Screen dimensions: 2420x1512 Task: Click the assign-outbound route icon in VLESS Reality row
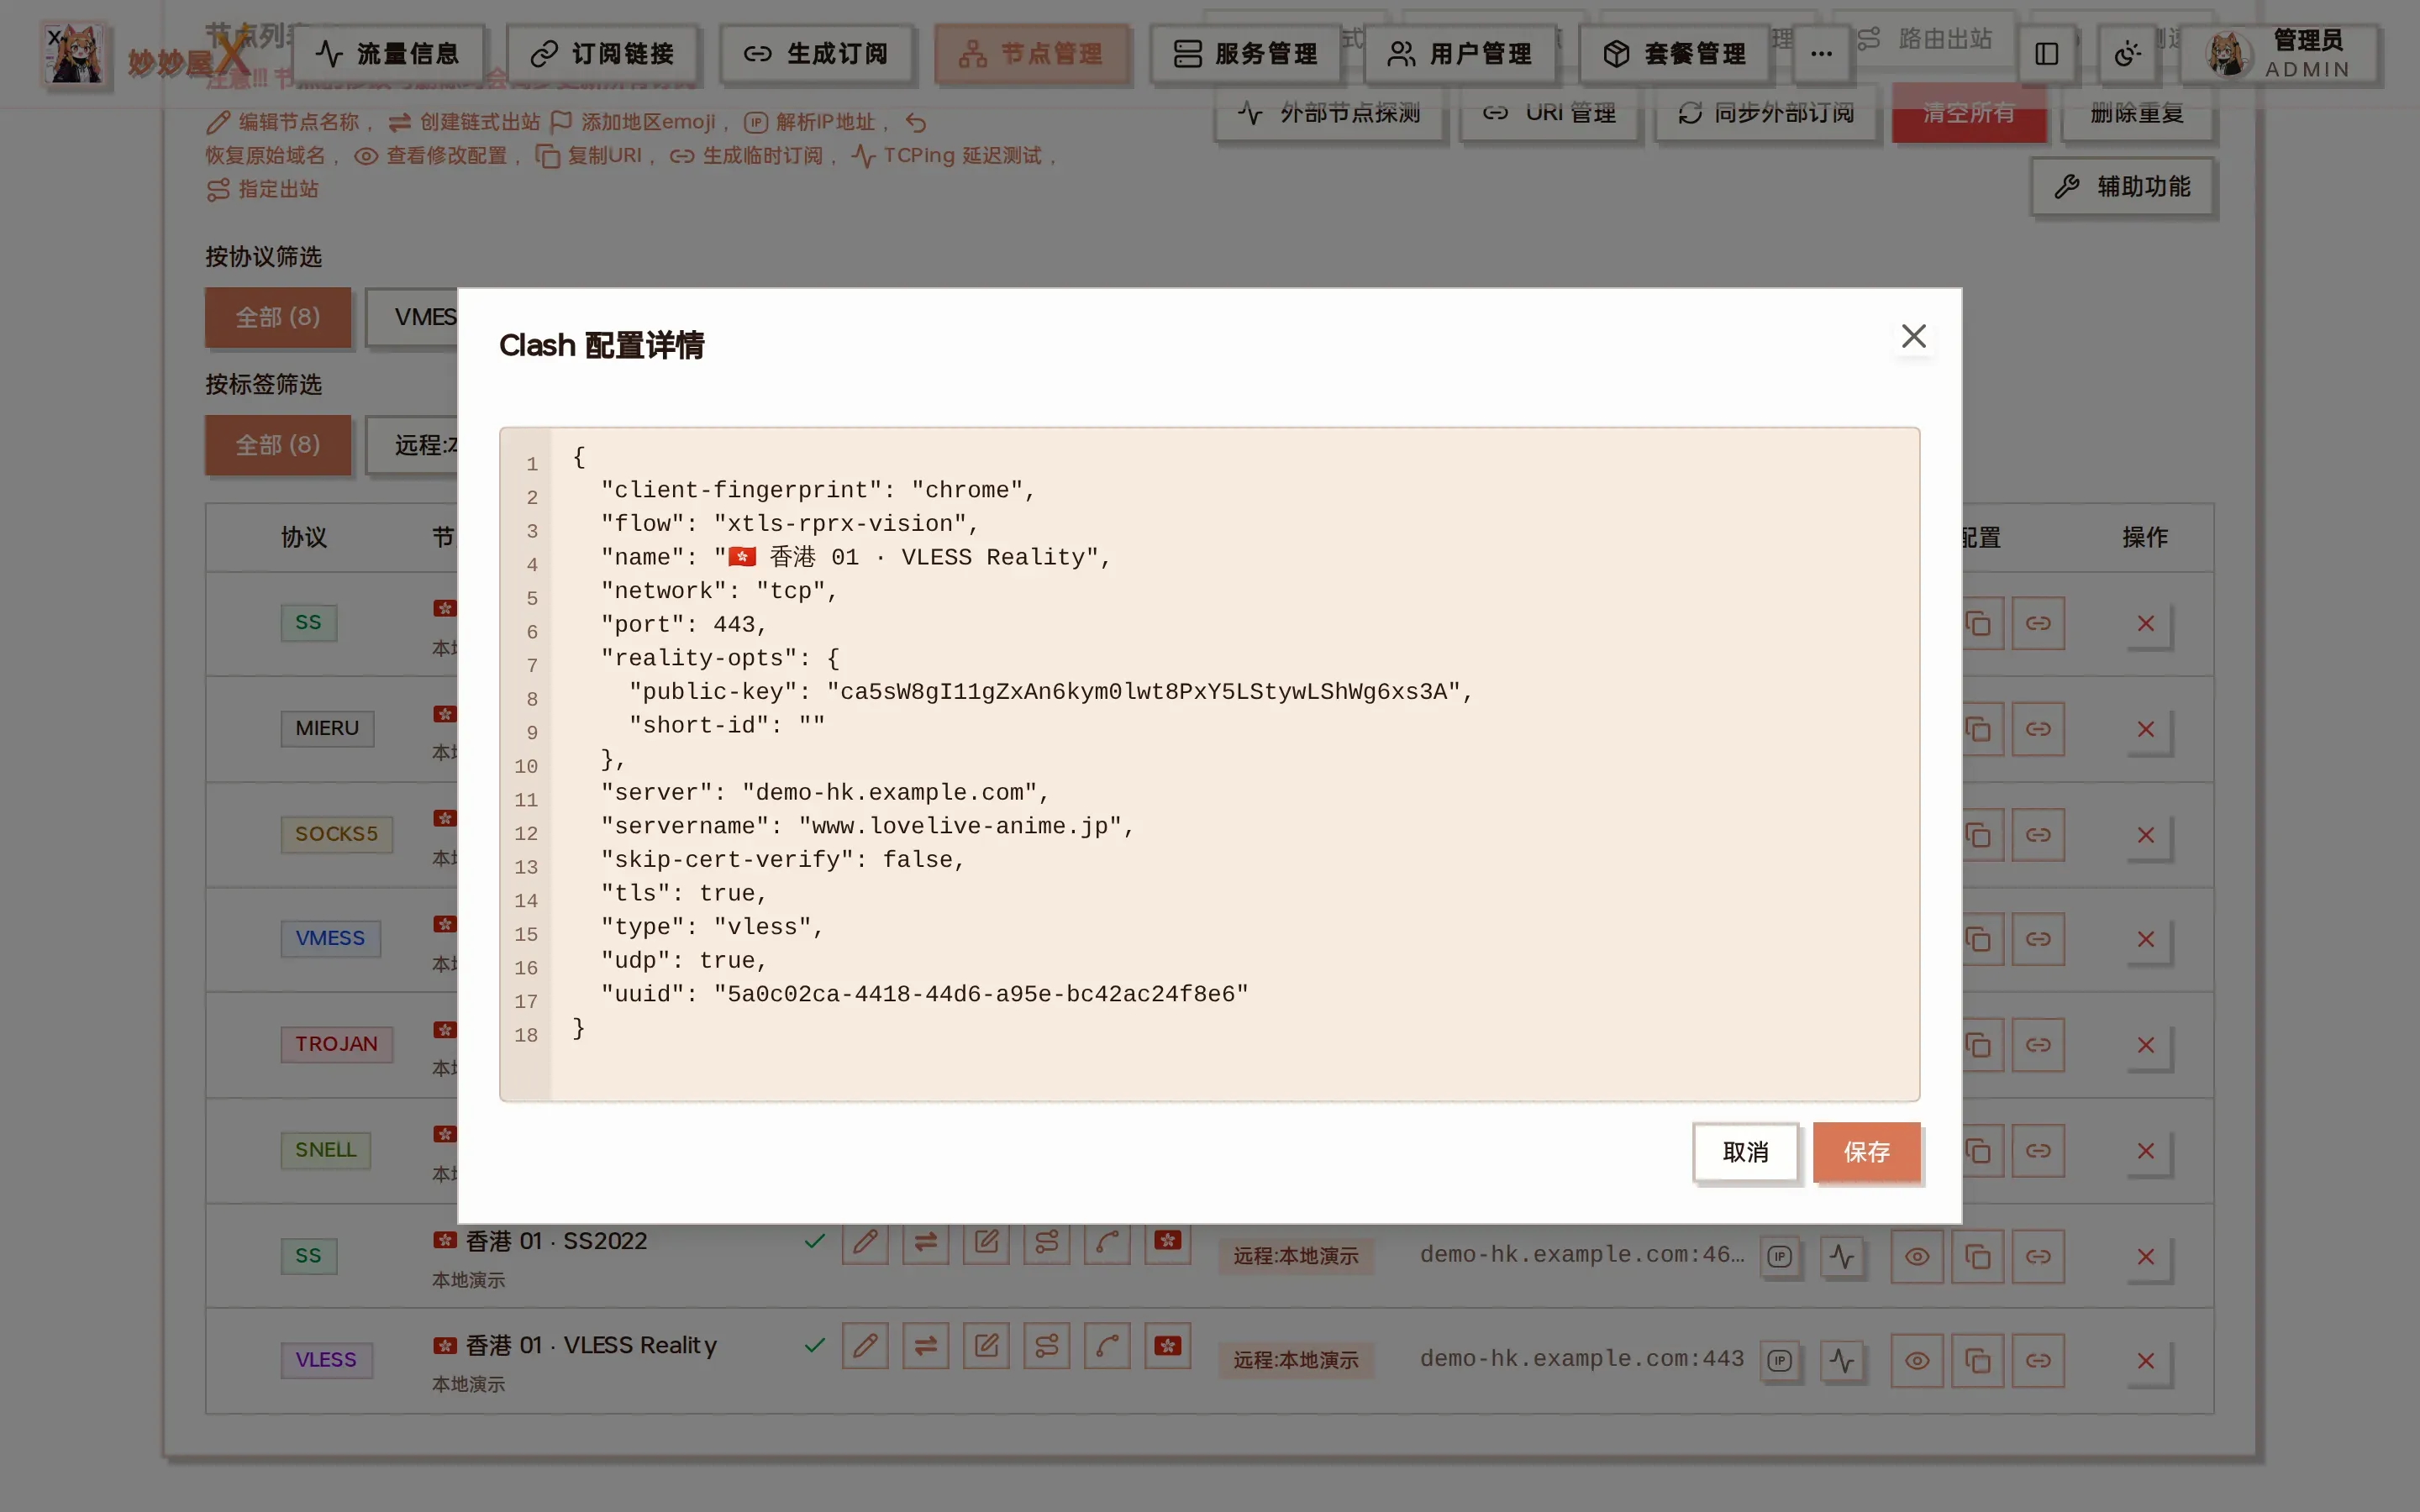coord(1046,1345)
